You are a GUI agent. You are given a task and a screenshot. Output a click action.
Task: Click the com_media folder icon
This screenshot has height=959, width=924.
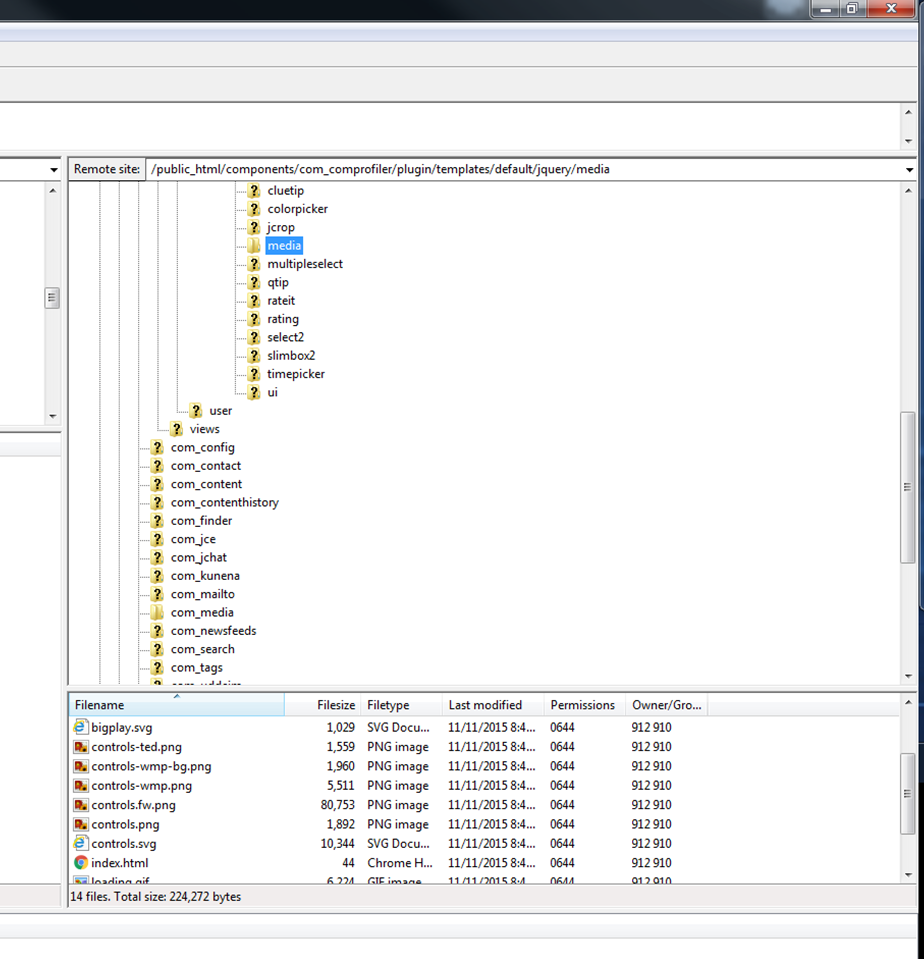pos(157,613)
